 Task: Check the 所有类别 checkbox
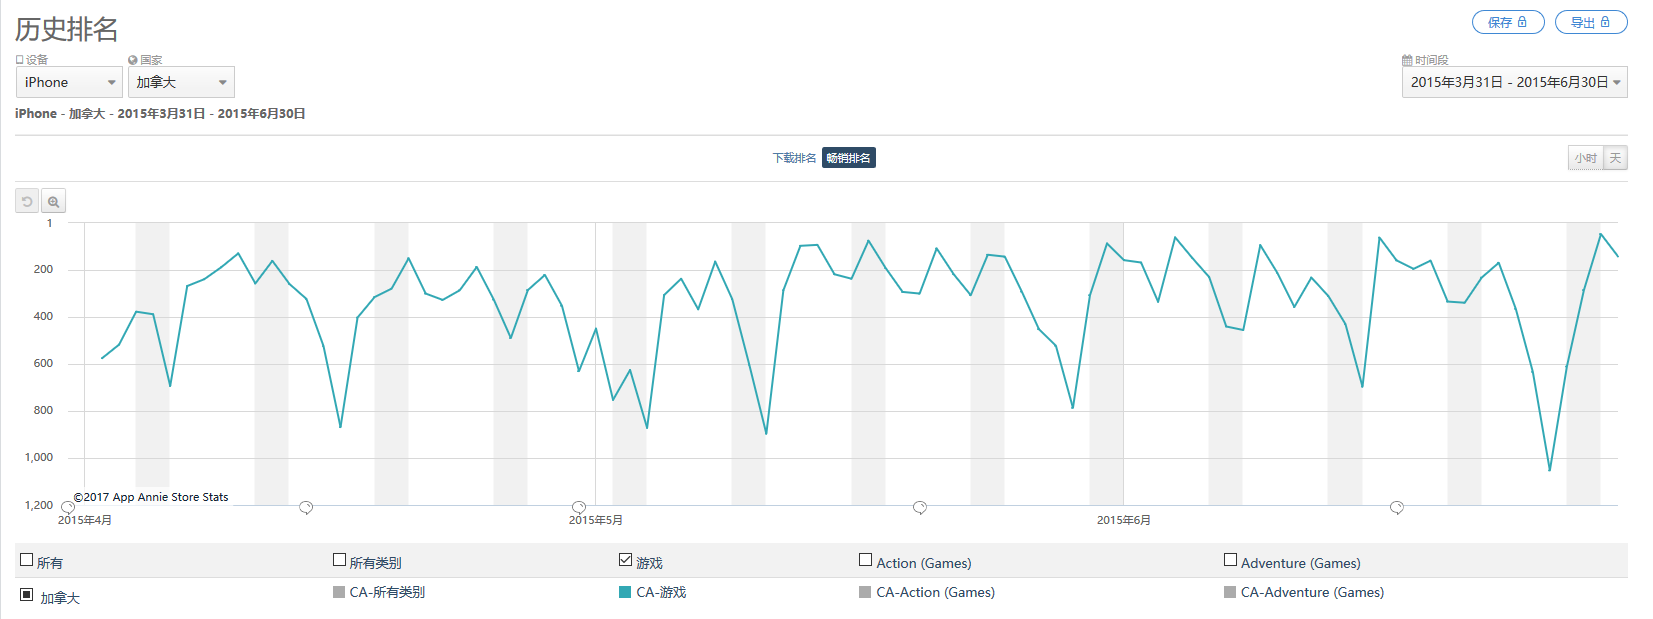point(339,560)
